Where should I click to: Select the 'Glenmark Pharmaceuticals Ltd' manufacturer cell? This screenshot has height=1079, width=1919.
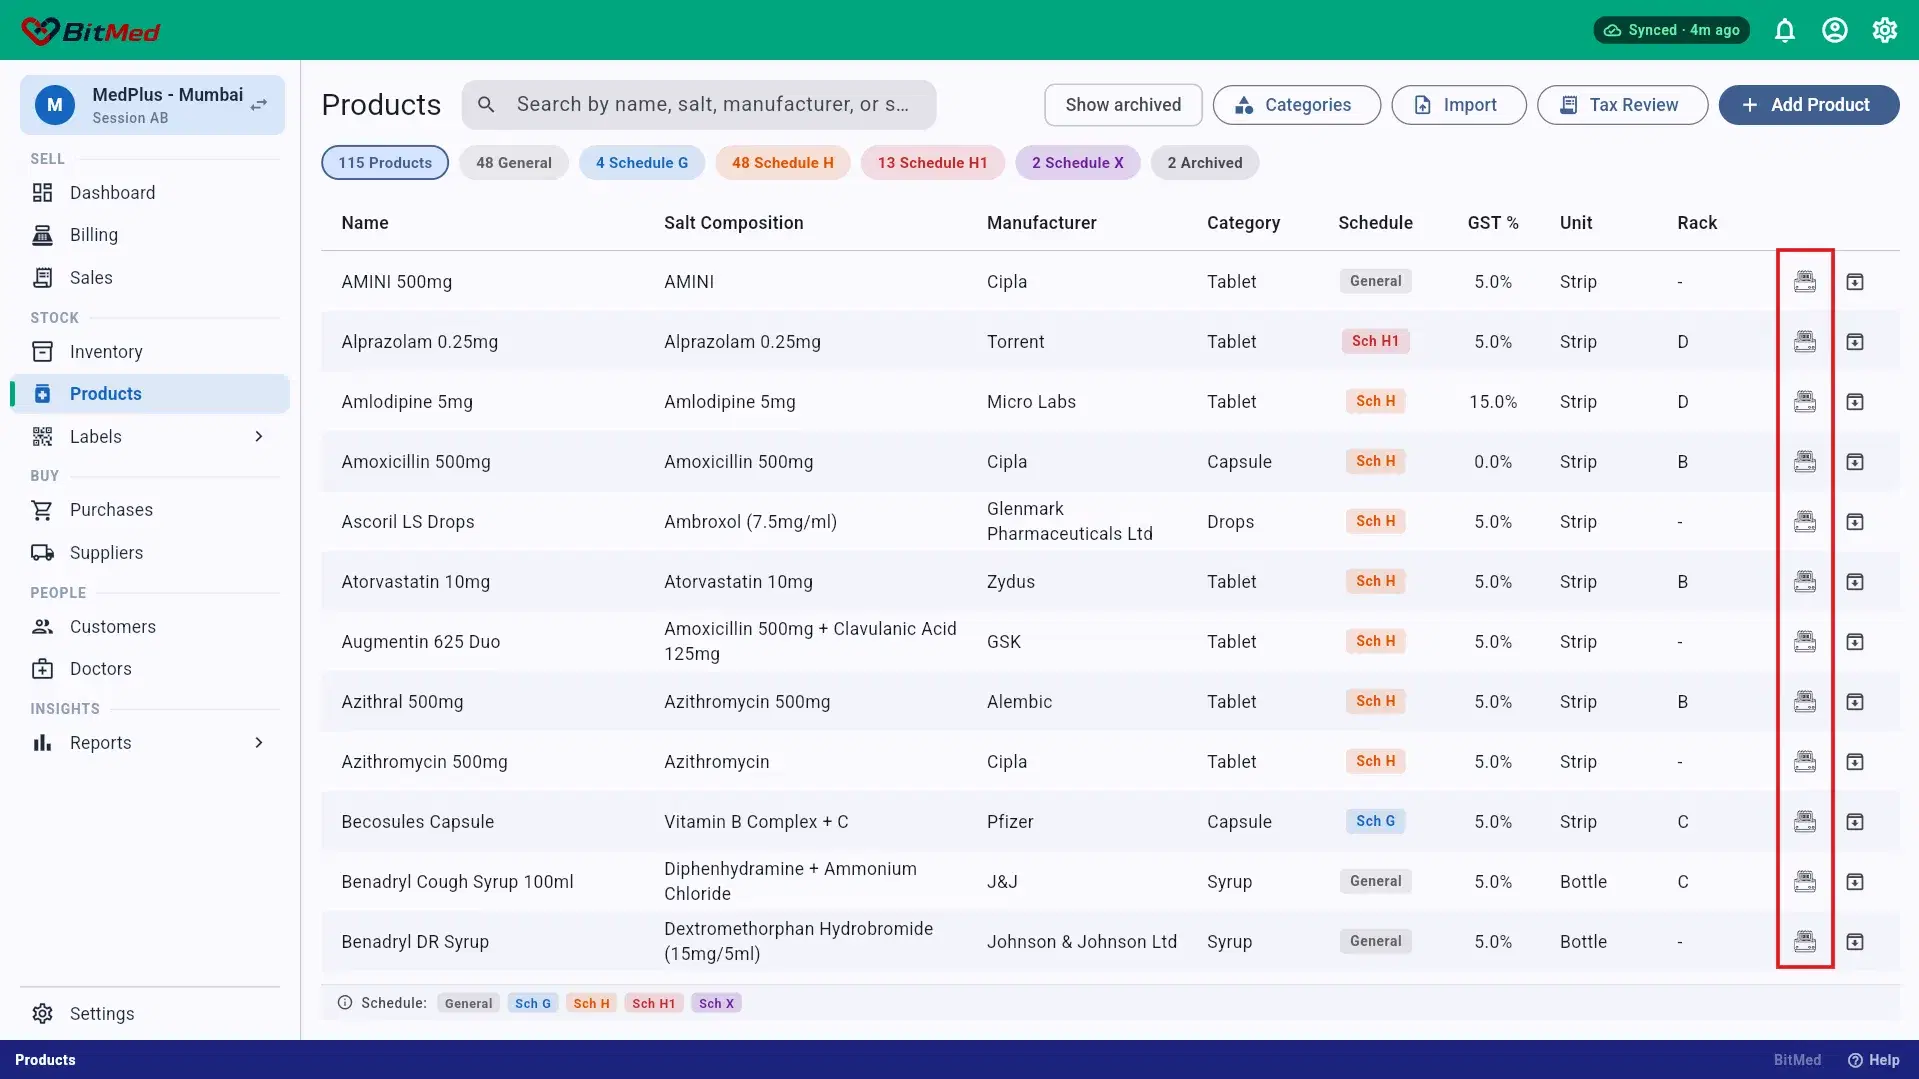coord(1070,522)
